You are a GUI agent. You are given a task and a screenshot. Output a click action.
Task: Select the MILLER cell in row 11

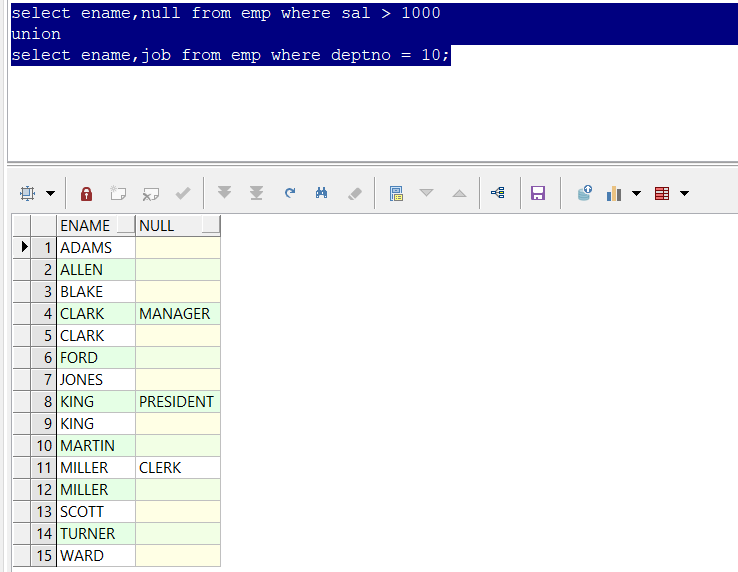[x=96, y=467]
